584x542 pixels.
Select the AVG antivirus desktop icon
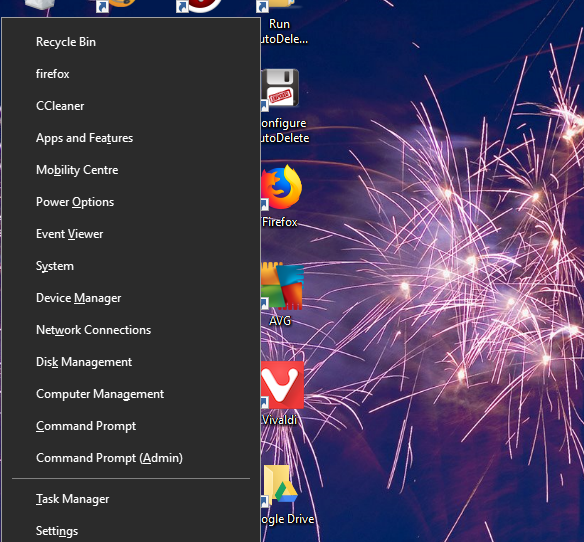(282, 286)
